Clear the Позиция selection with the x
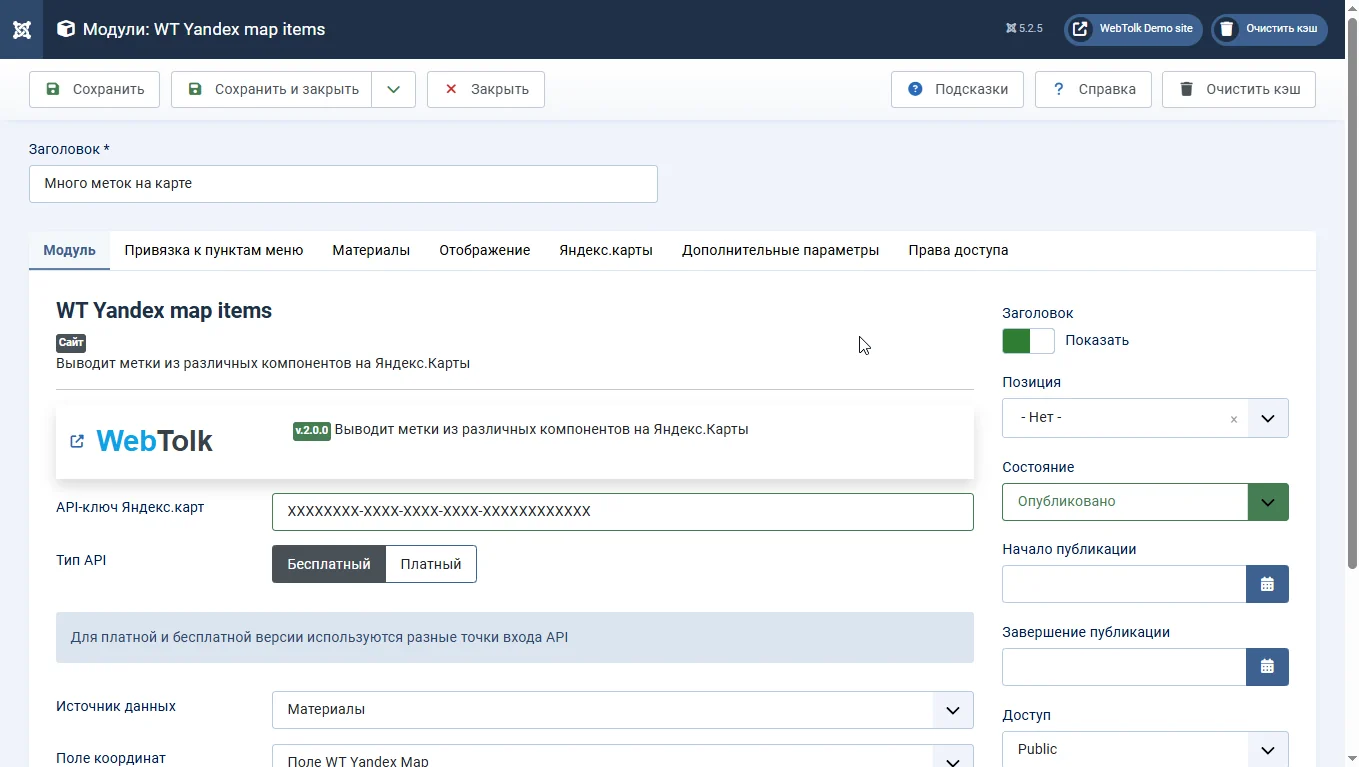 pyautogui.click(x=1233, y=419)
